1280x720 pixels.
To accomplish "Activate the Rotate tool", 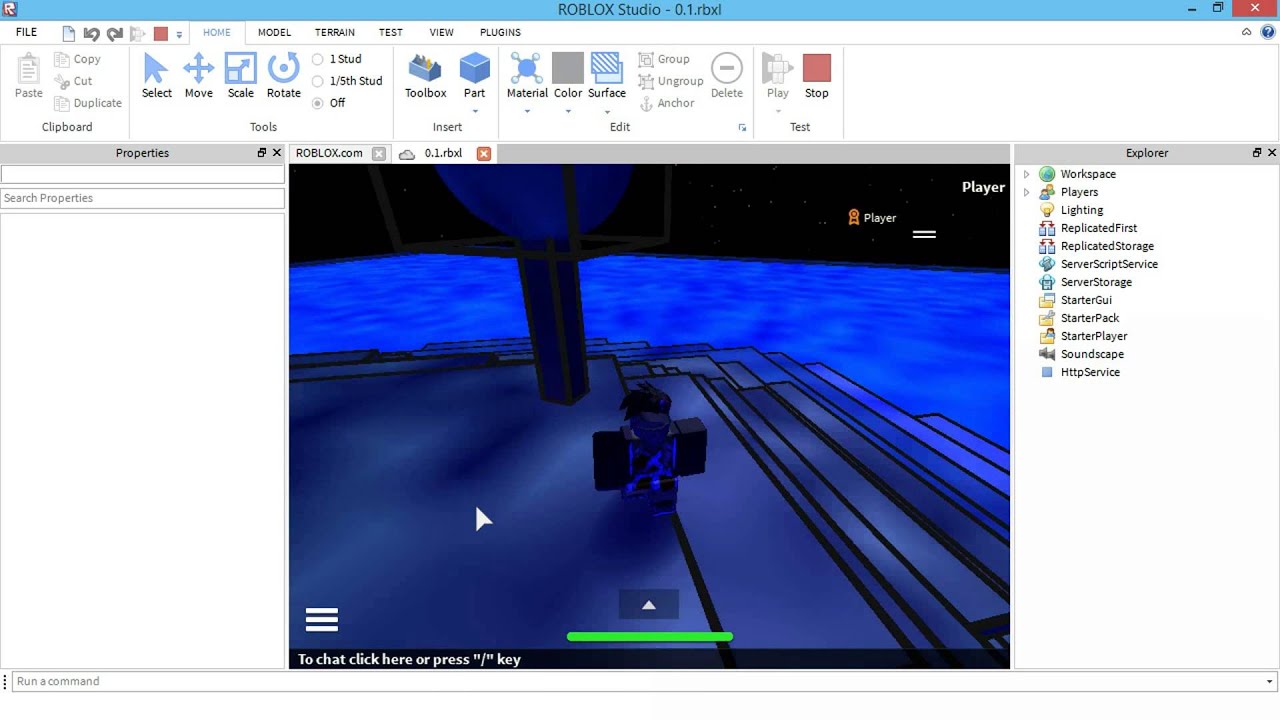I will pos(283,76).
